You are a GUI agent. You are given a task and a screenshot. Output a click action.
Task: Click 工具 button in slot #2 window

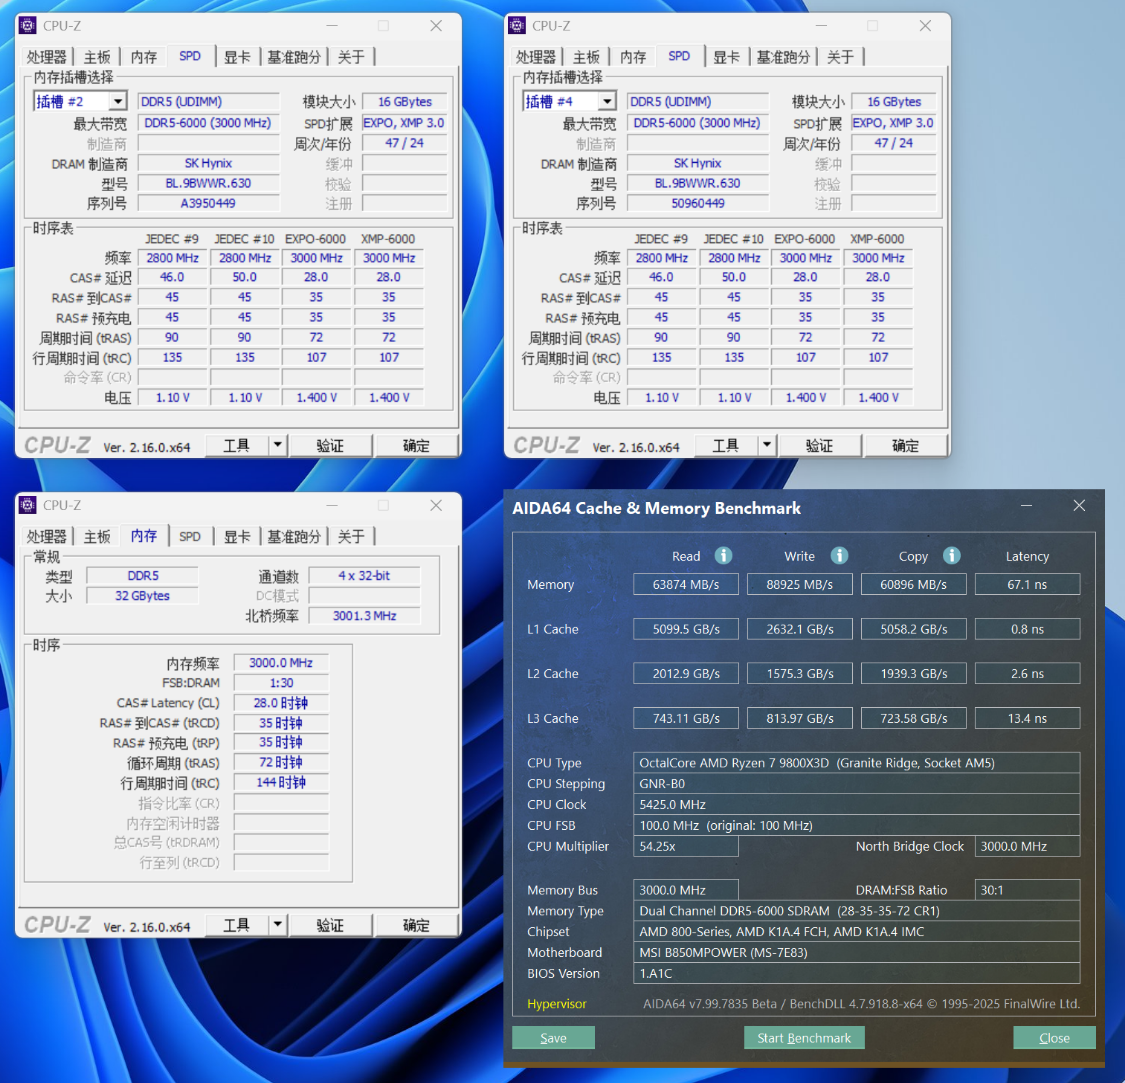(237, 445)
